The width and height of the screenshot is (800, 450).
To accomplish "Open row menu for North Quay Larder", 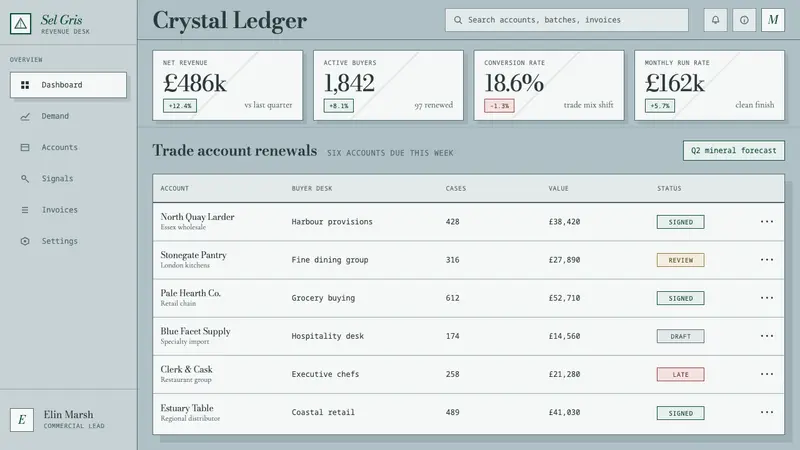I will pos(767,221).
